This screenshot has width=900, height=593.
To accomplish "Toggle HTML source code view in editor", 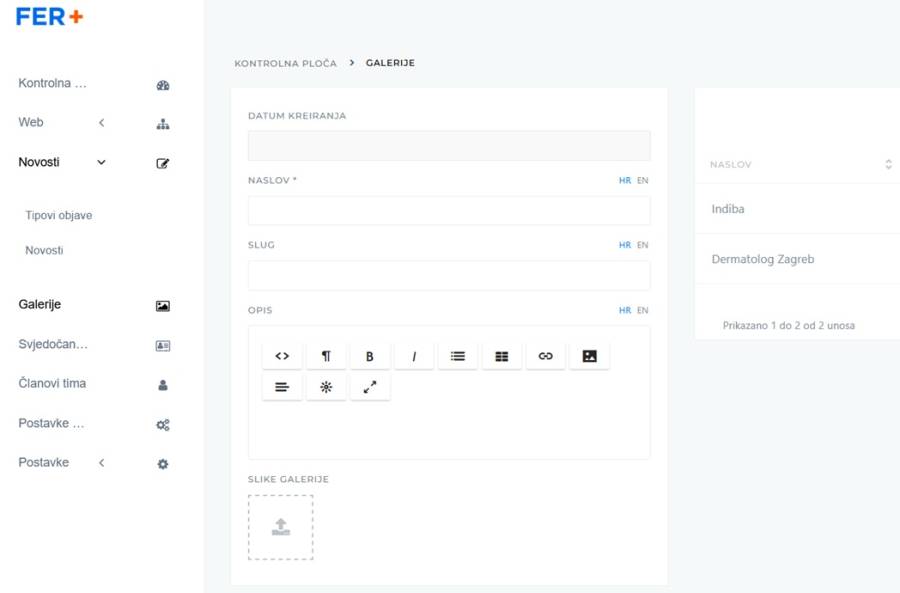I will tap(282, 356).
